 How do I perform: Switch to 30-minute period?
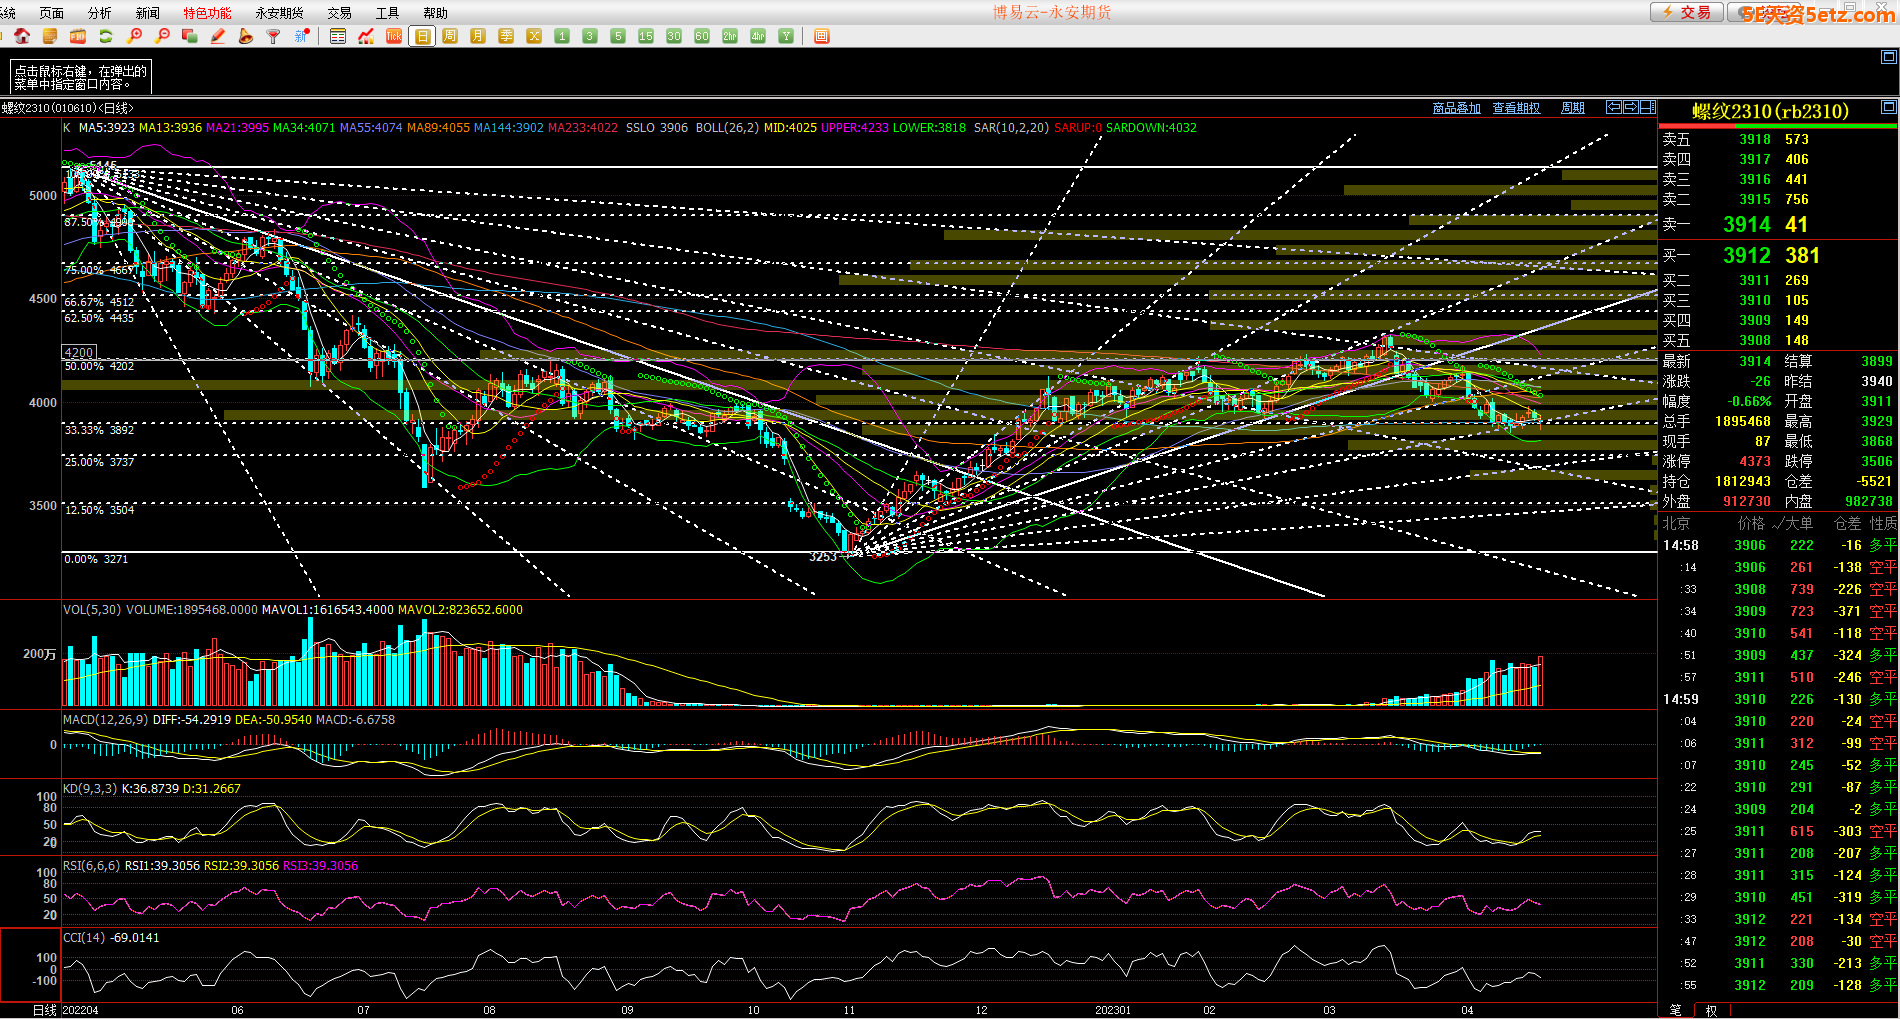tap(674, 36)
